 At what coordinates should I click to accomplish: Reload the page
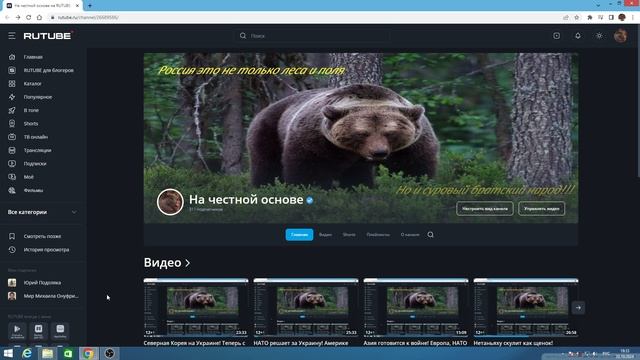pos(29,18)
